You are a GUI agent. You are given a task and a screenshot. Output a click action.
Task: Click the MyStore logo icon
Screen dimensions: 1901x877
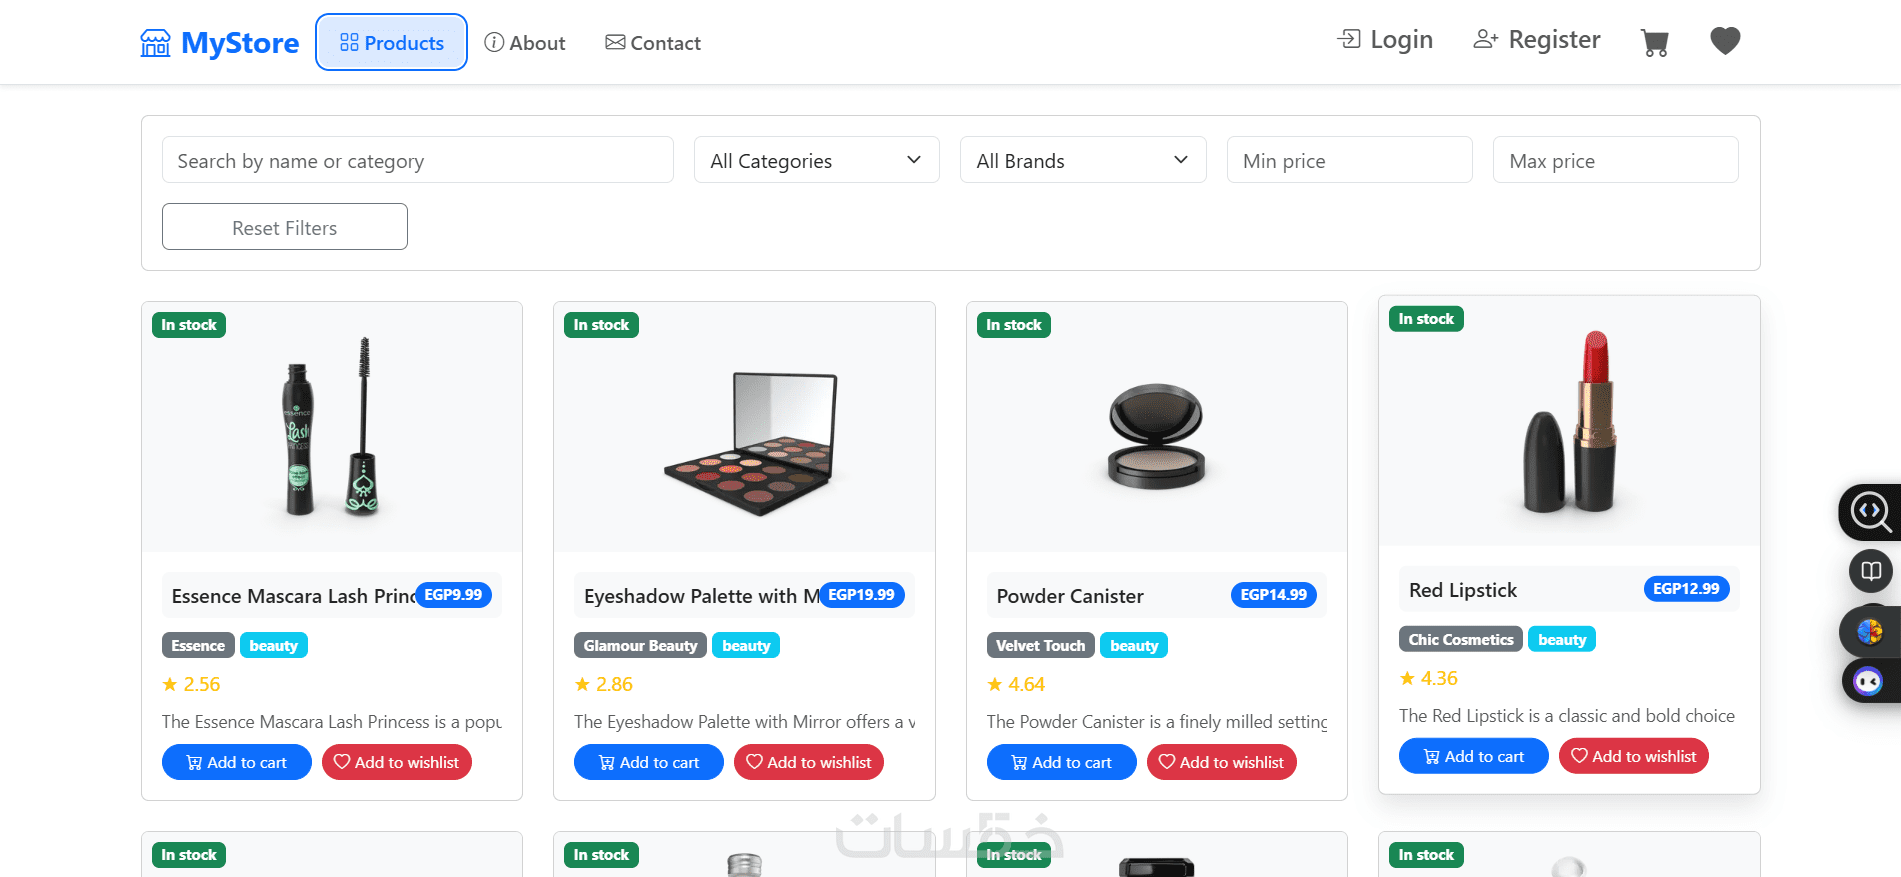tap(155, 43)
